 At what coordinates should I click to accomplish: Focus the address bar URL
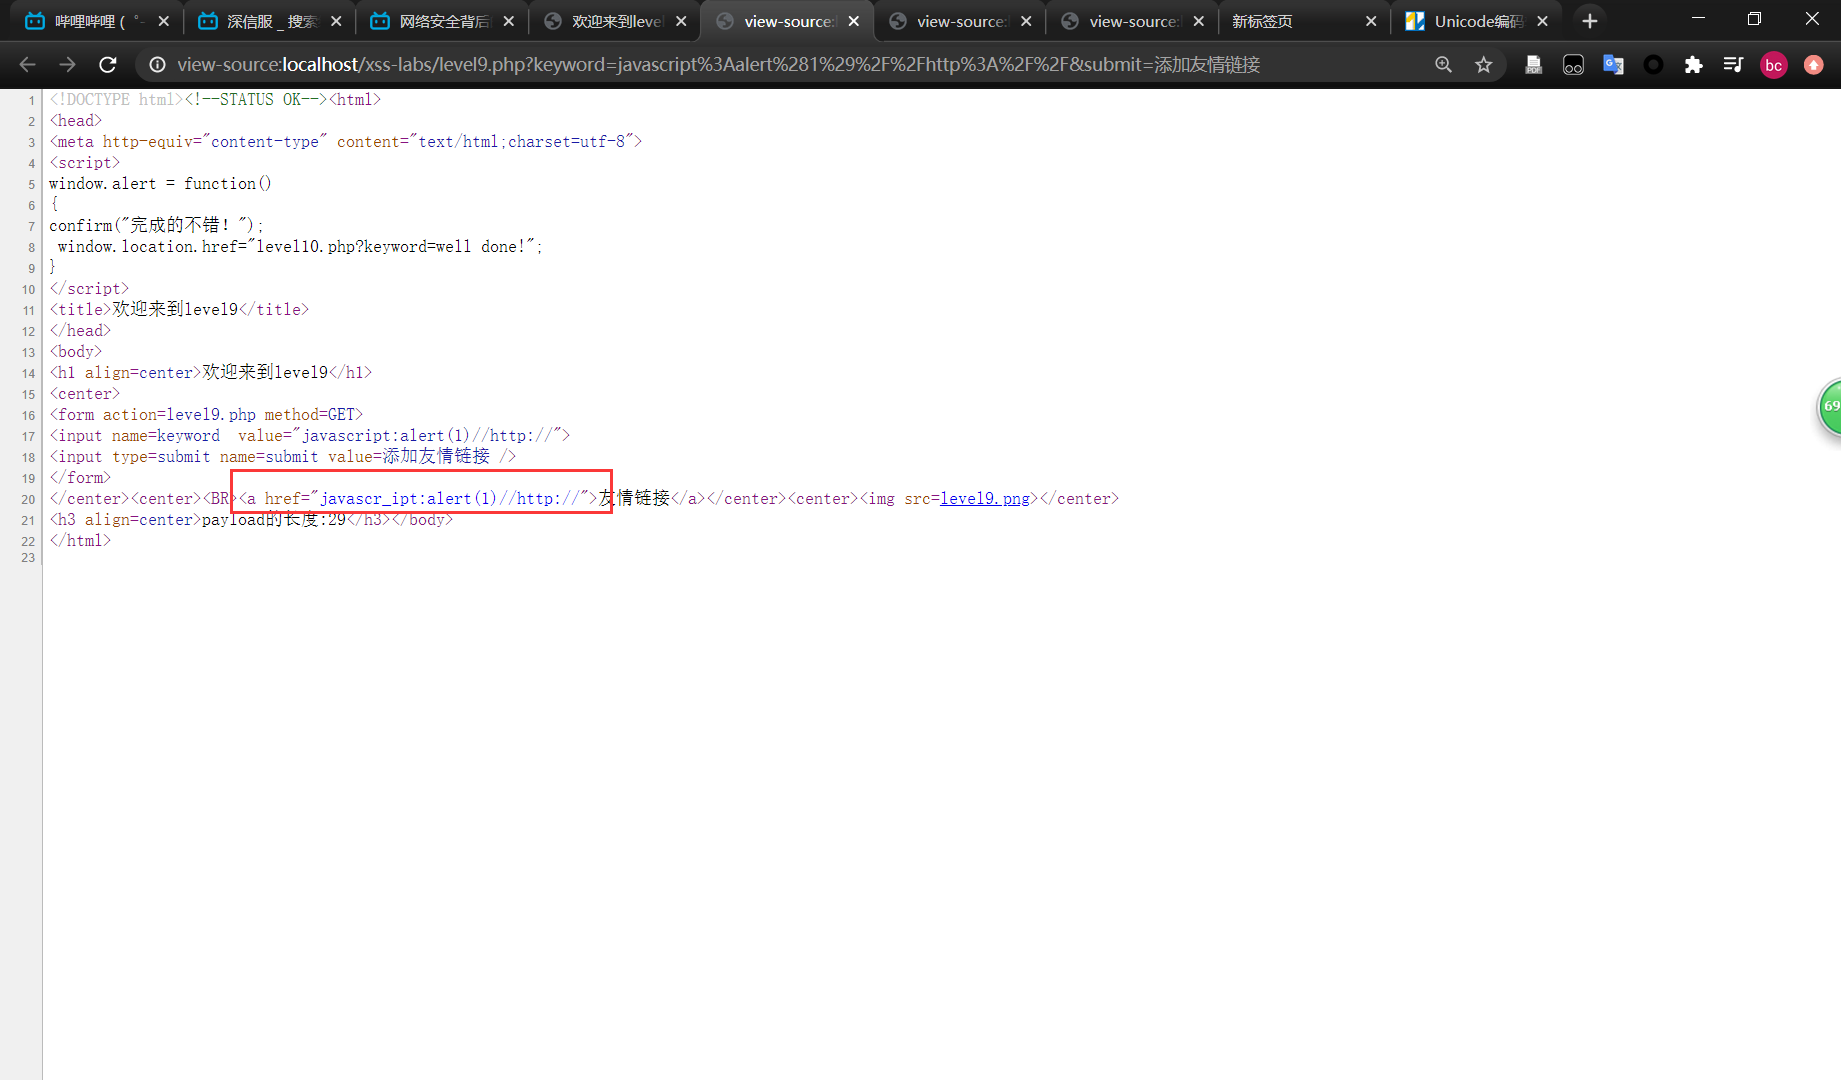tap(718, 65)
